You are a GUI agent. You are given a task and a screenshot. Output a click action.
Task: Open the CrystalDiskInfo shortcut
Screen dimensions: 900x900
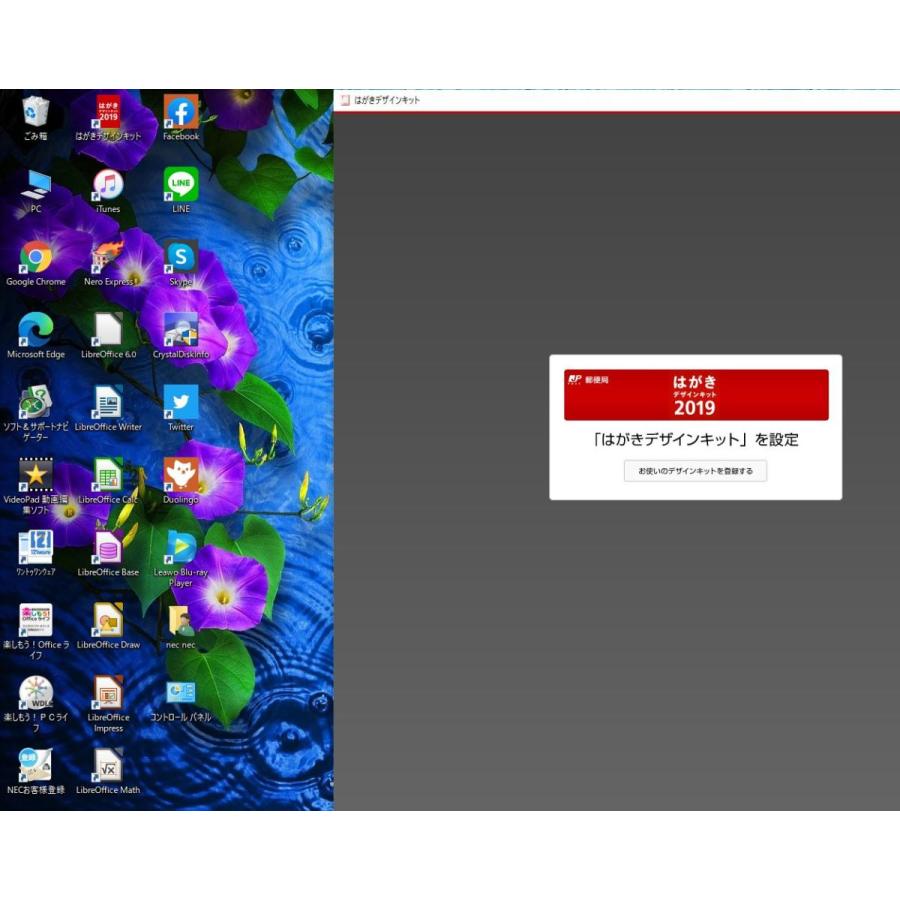(x=181, y=331)
